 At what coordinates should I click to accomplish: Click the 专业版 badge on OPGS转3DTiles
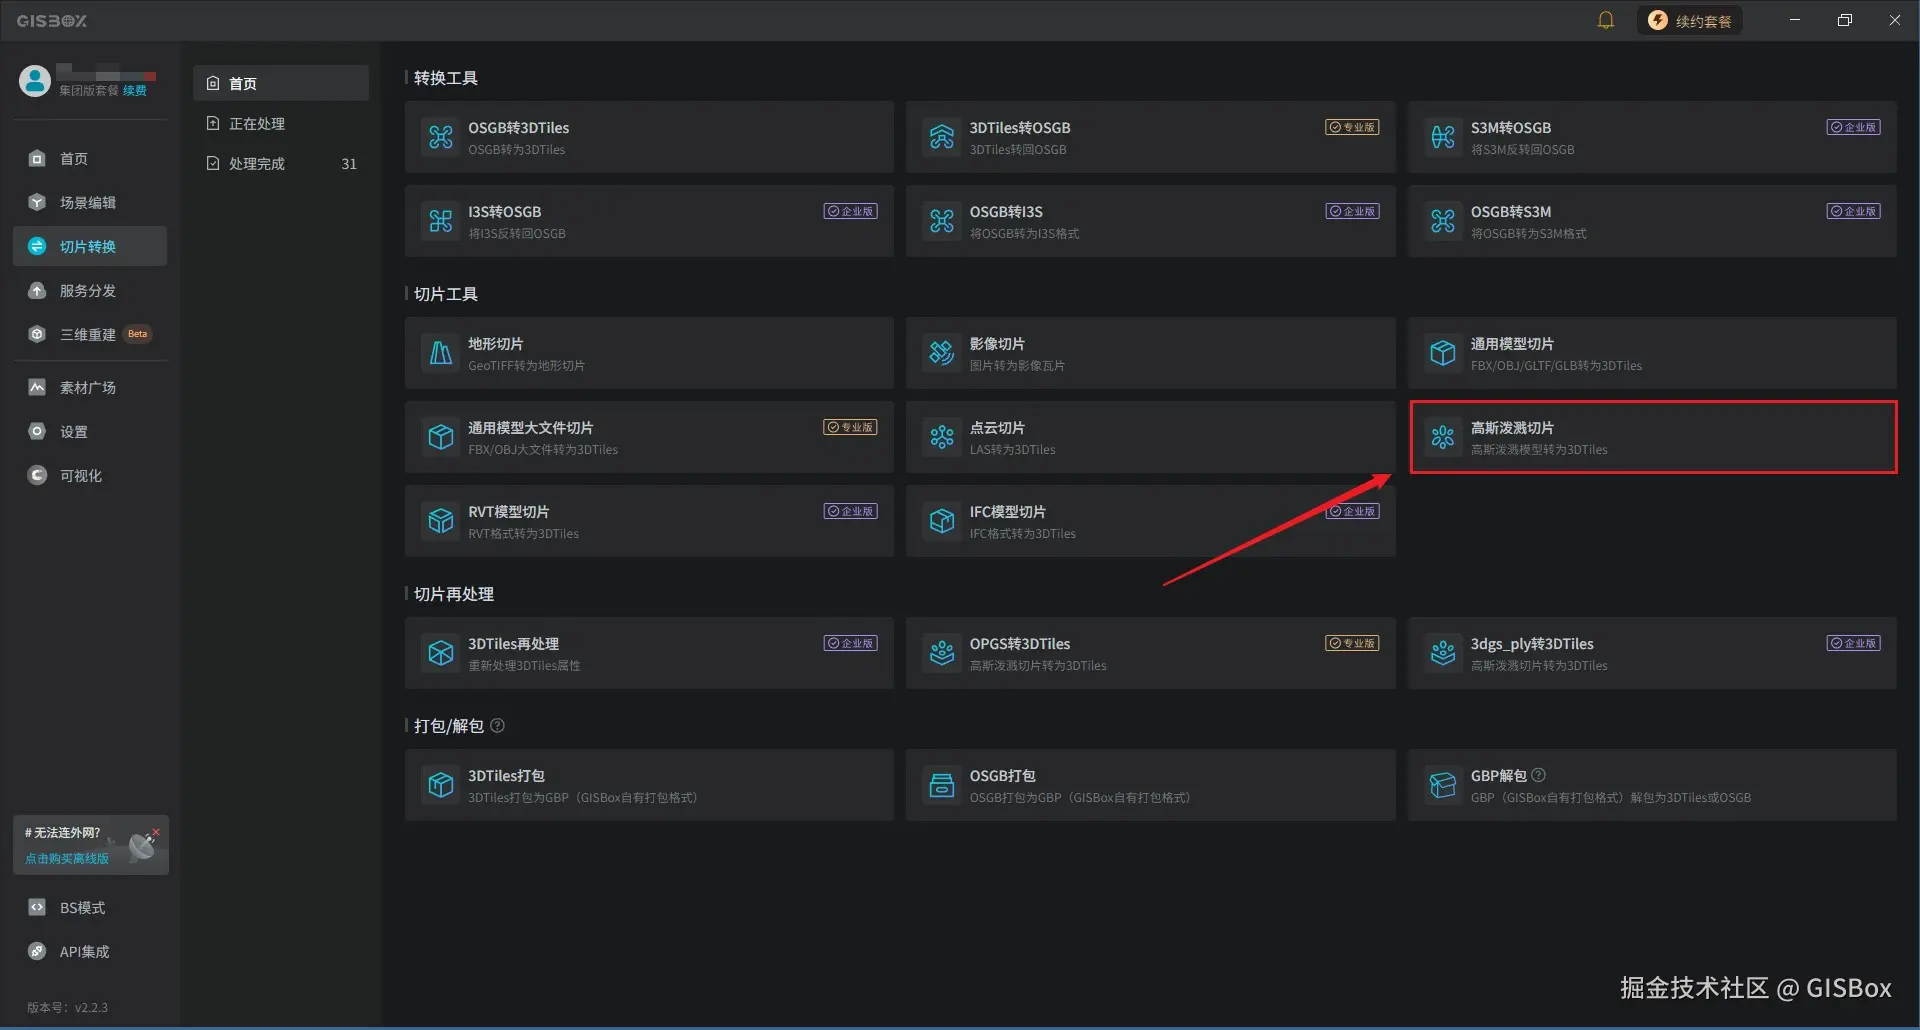(1352, 643)
